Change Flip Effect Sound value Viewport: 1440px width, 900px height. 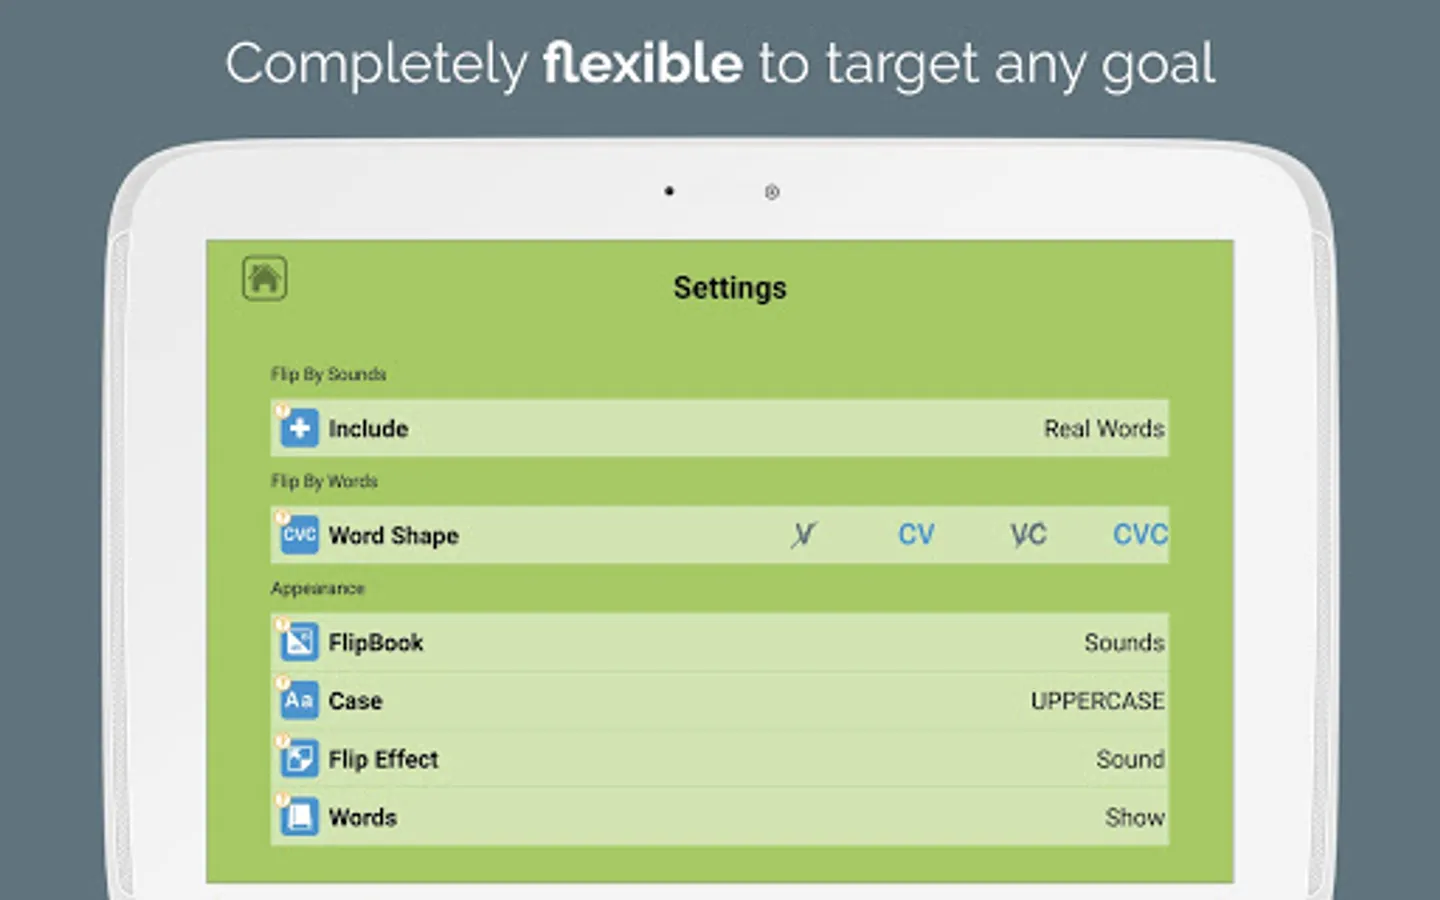pos(1130,759)
